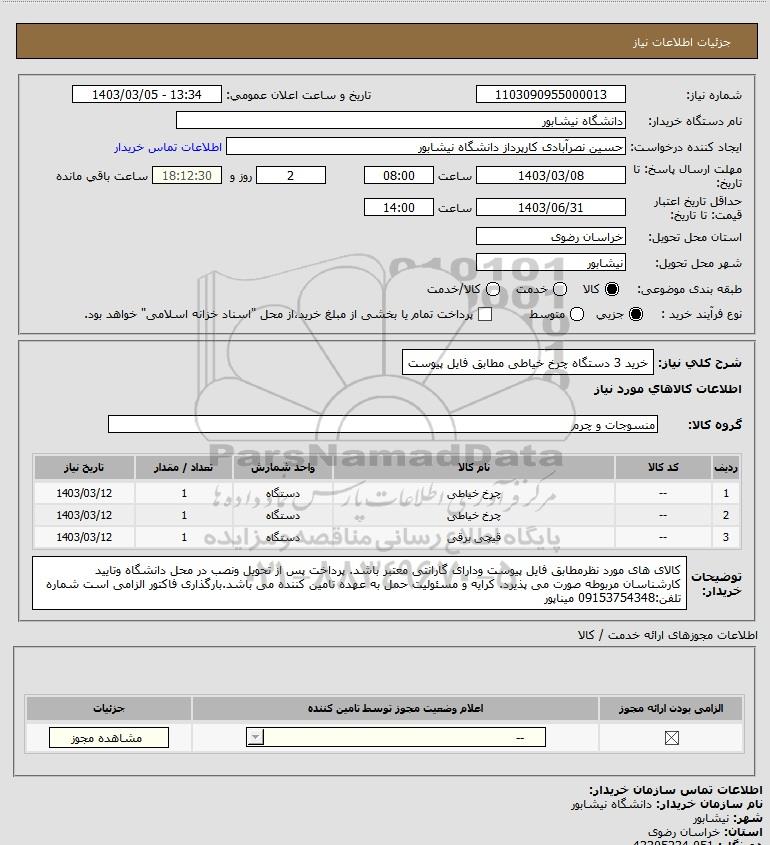The image size is (770, 845).
Task: Toggle the اسناد خزانه اسلامی payment checkbox
Action: (485, 314)
